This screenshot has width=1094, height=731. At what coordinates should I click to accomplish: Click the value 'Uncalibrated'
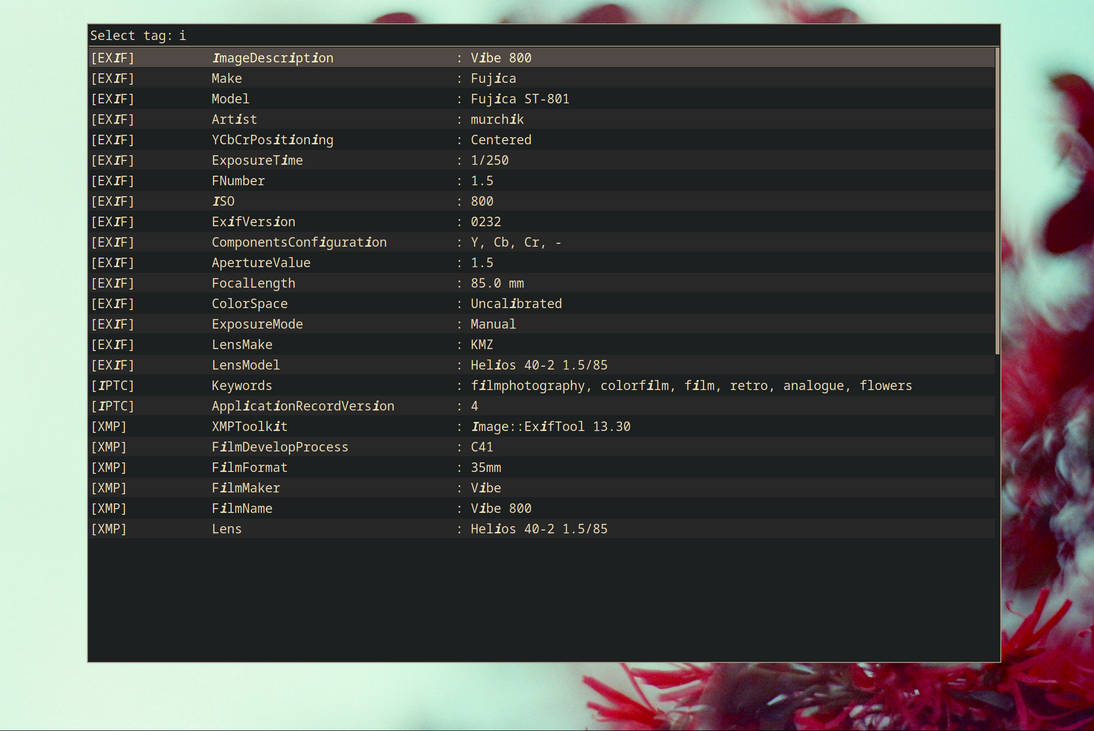516,303
